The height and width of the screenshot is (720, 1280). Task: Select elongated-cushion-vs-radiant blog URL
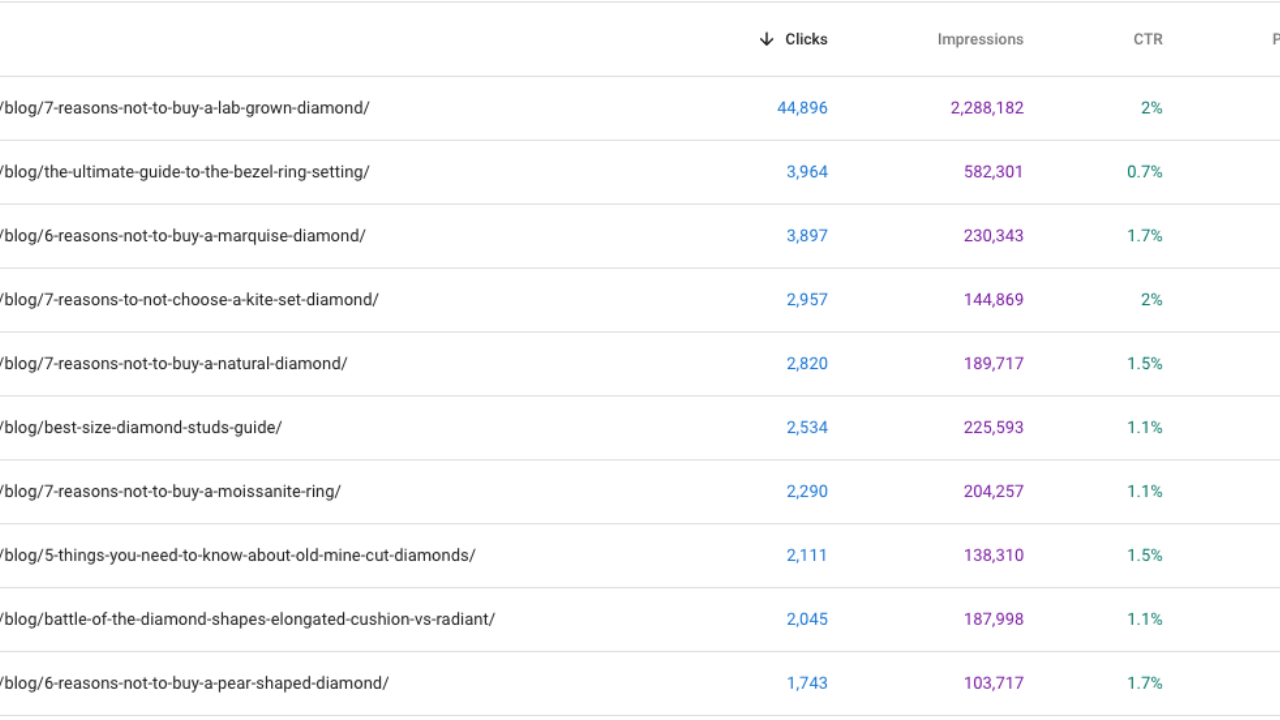point(247,620)
